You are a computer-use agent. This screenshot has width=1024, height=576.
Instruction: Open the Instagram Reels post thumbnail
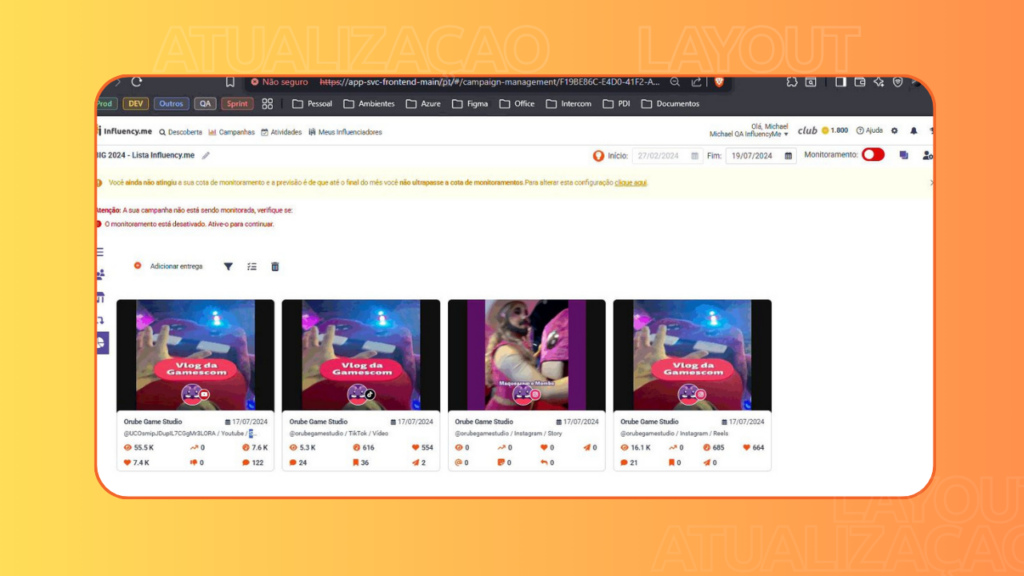[692, 355]
